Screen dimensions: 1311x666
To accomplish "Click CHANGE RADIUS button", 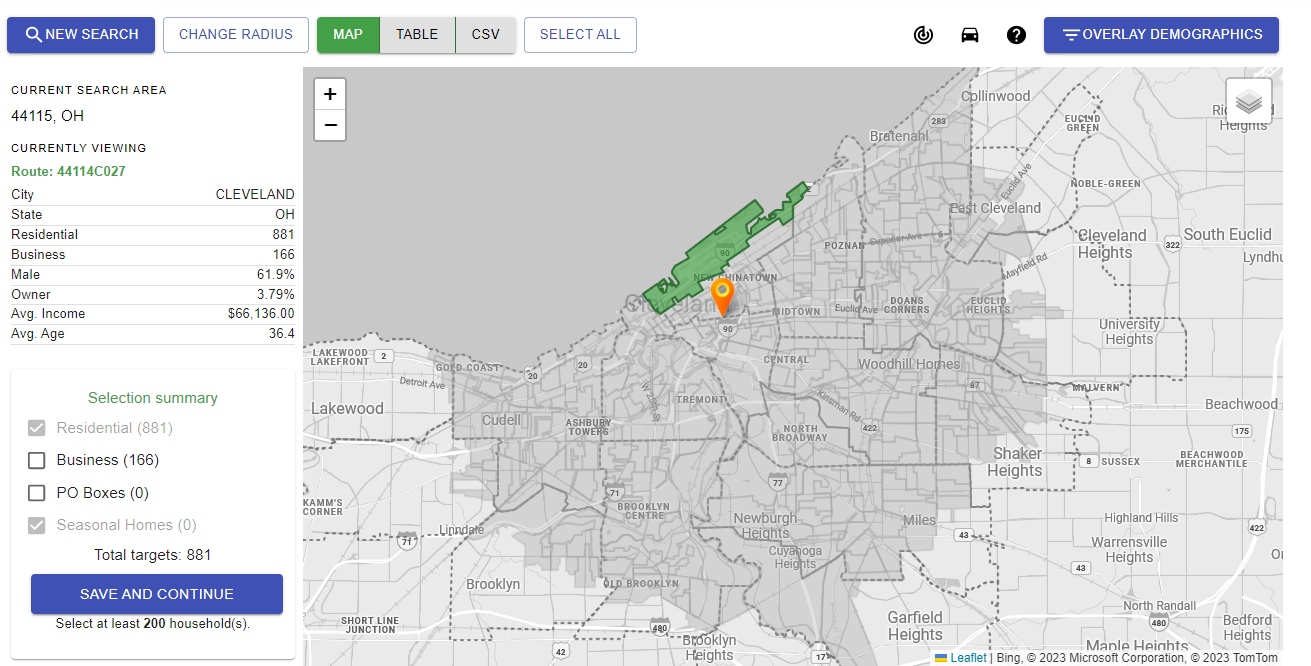I will coord(236,35).
